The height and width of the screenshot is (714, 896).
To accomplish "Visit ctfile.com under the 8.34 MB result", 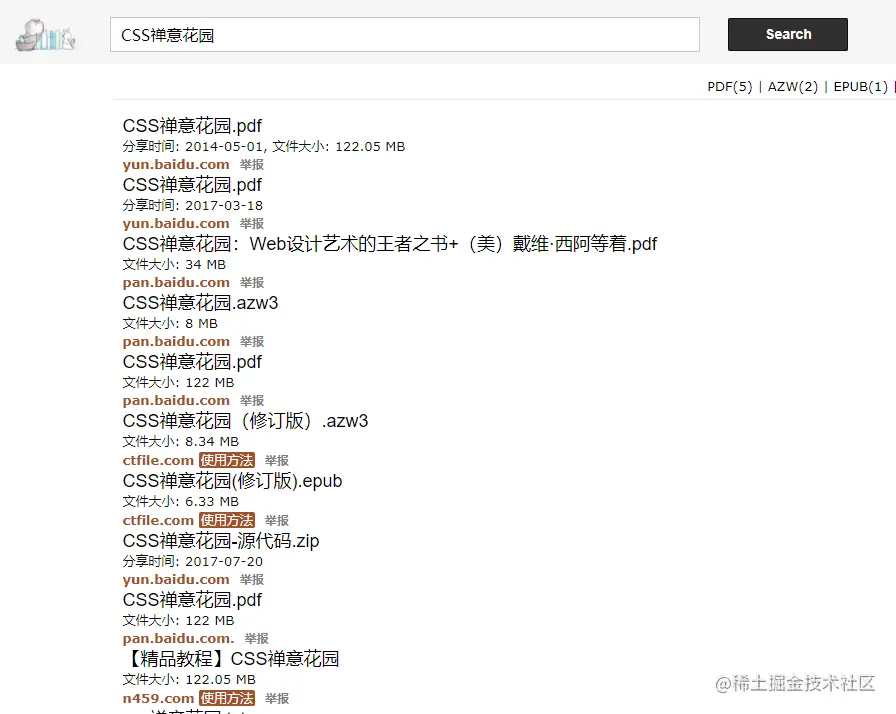I will (x=158, y=460).
